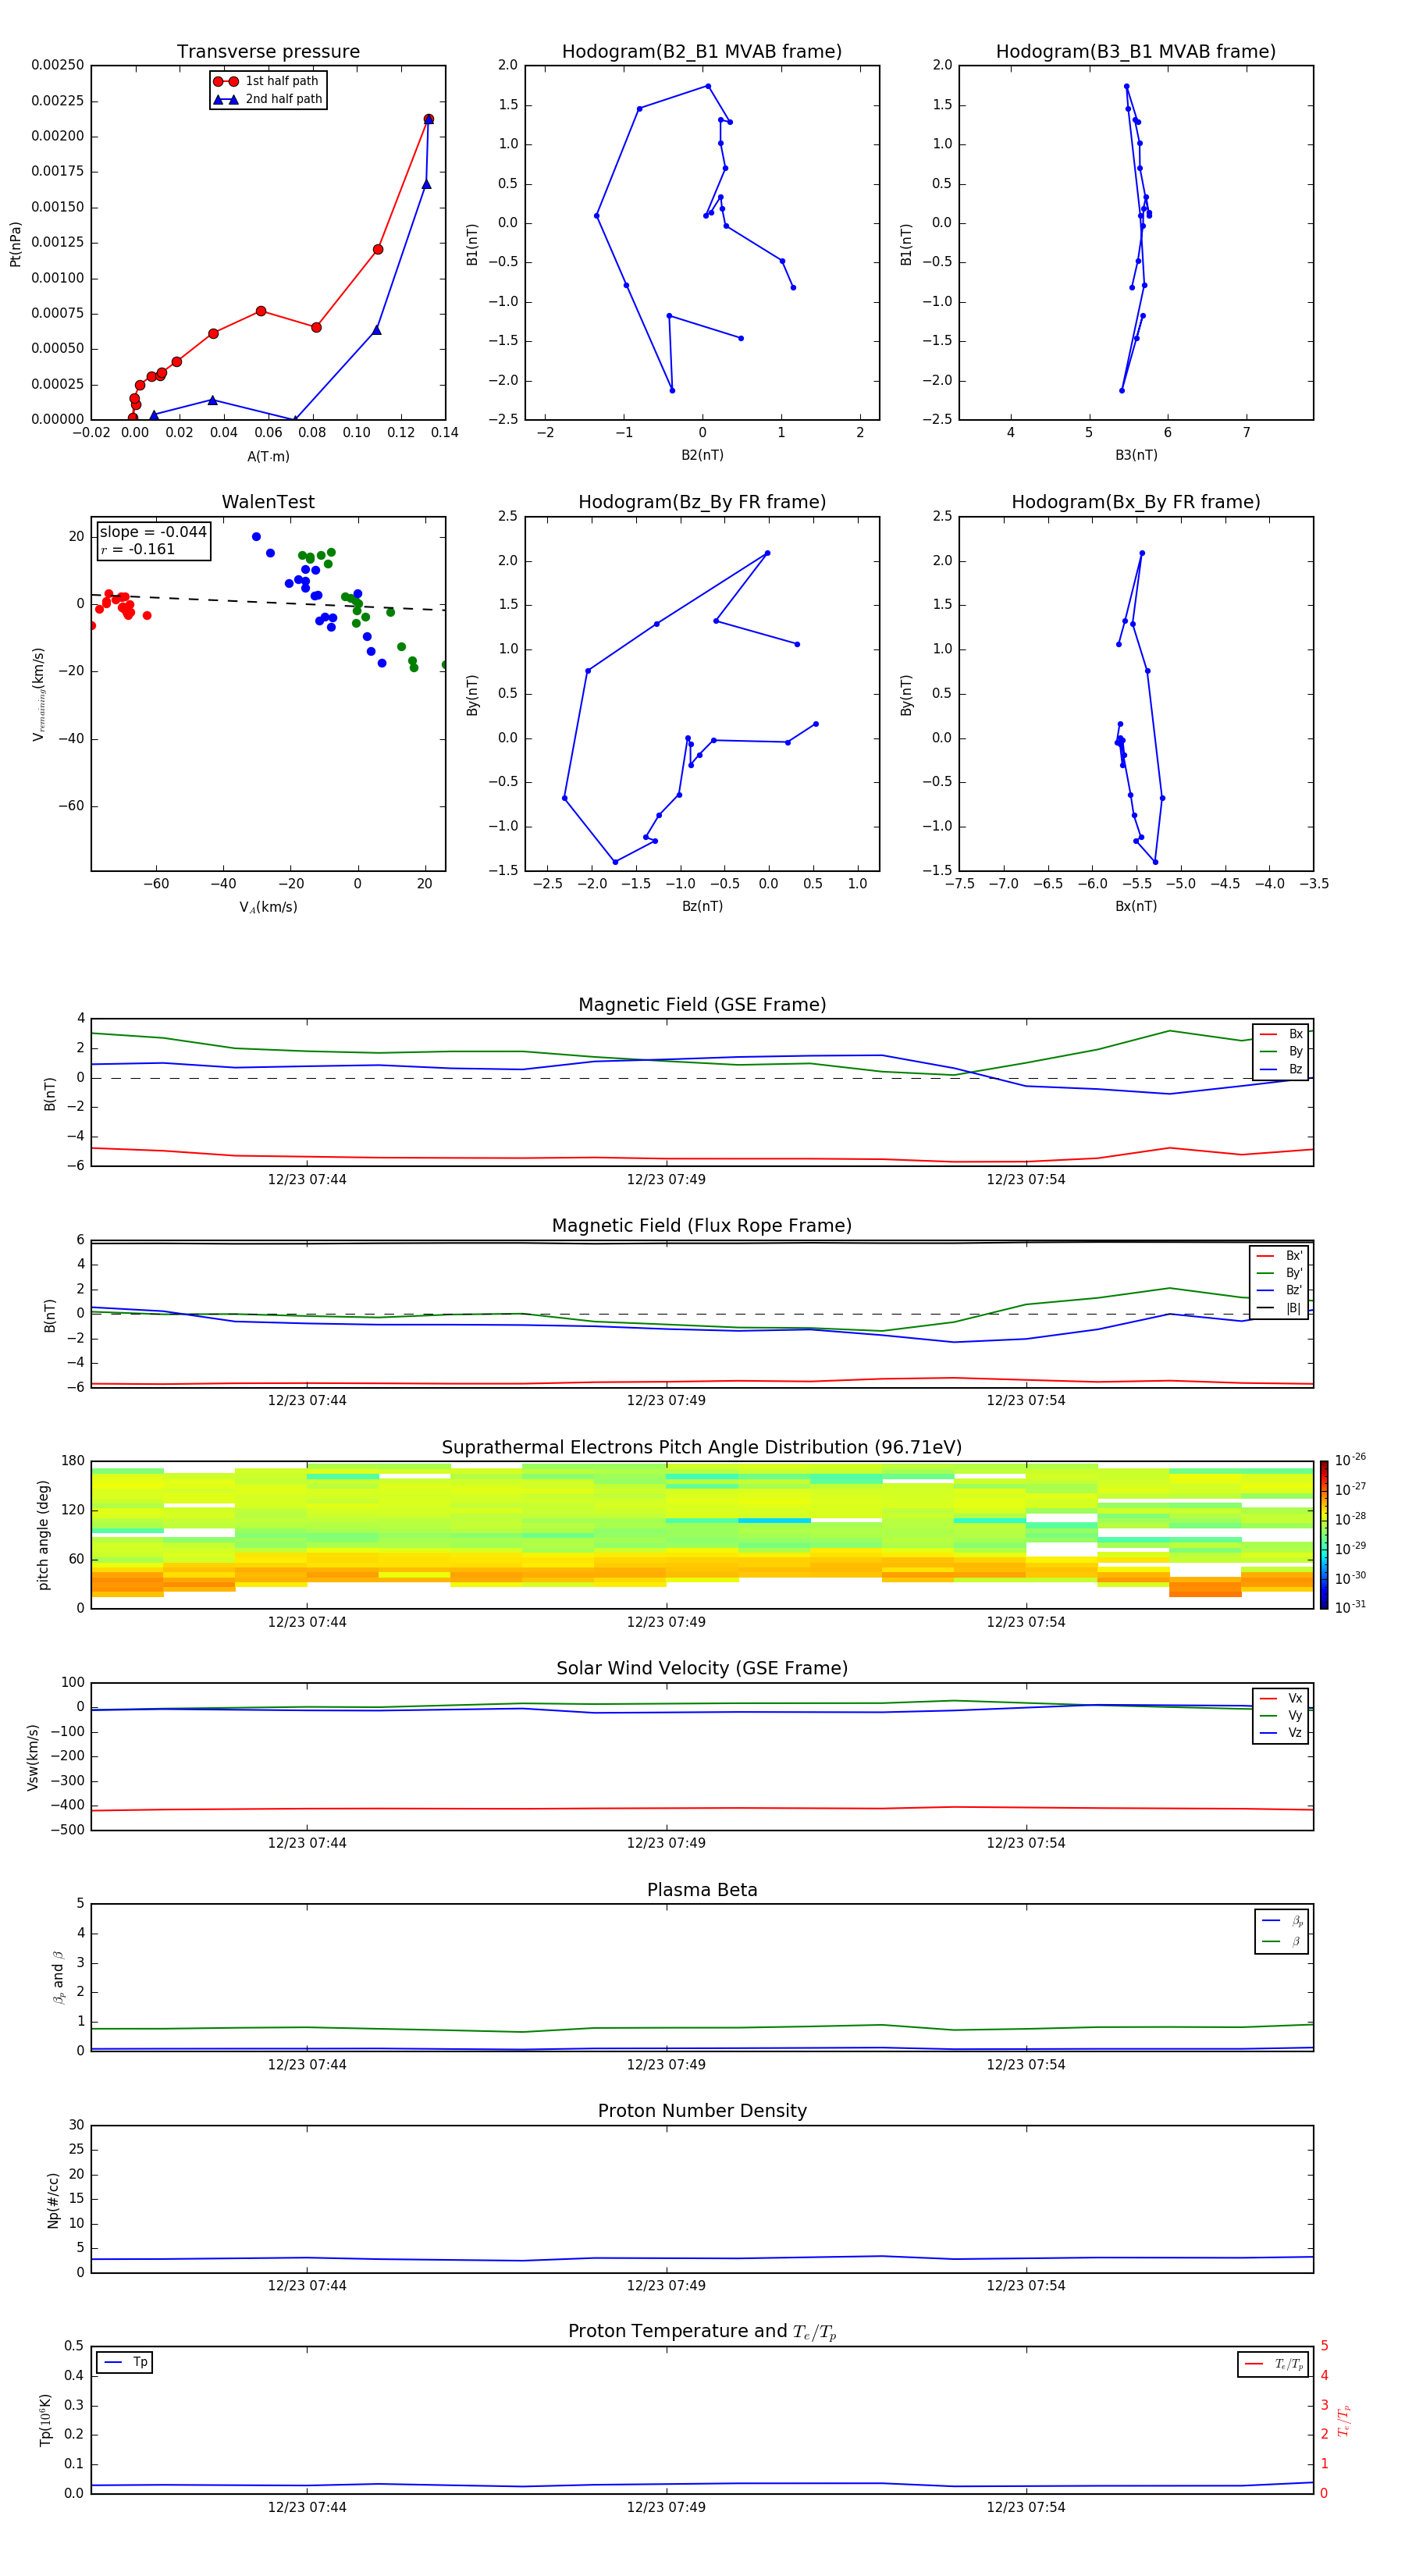Click the "Vsw(km/s)" y-axis label

pyautogui.click(x=33, y=1757)
